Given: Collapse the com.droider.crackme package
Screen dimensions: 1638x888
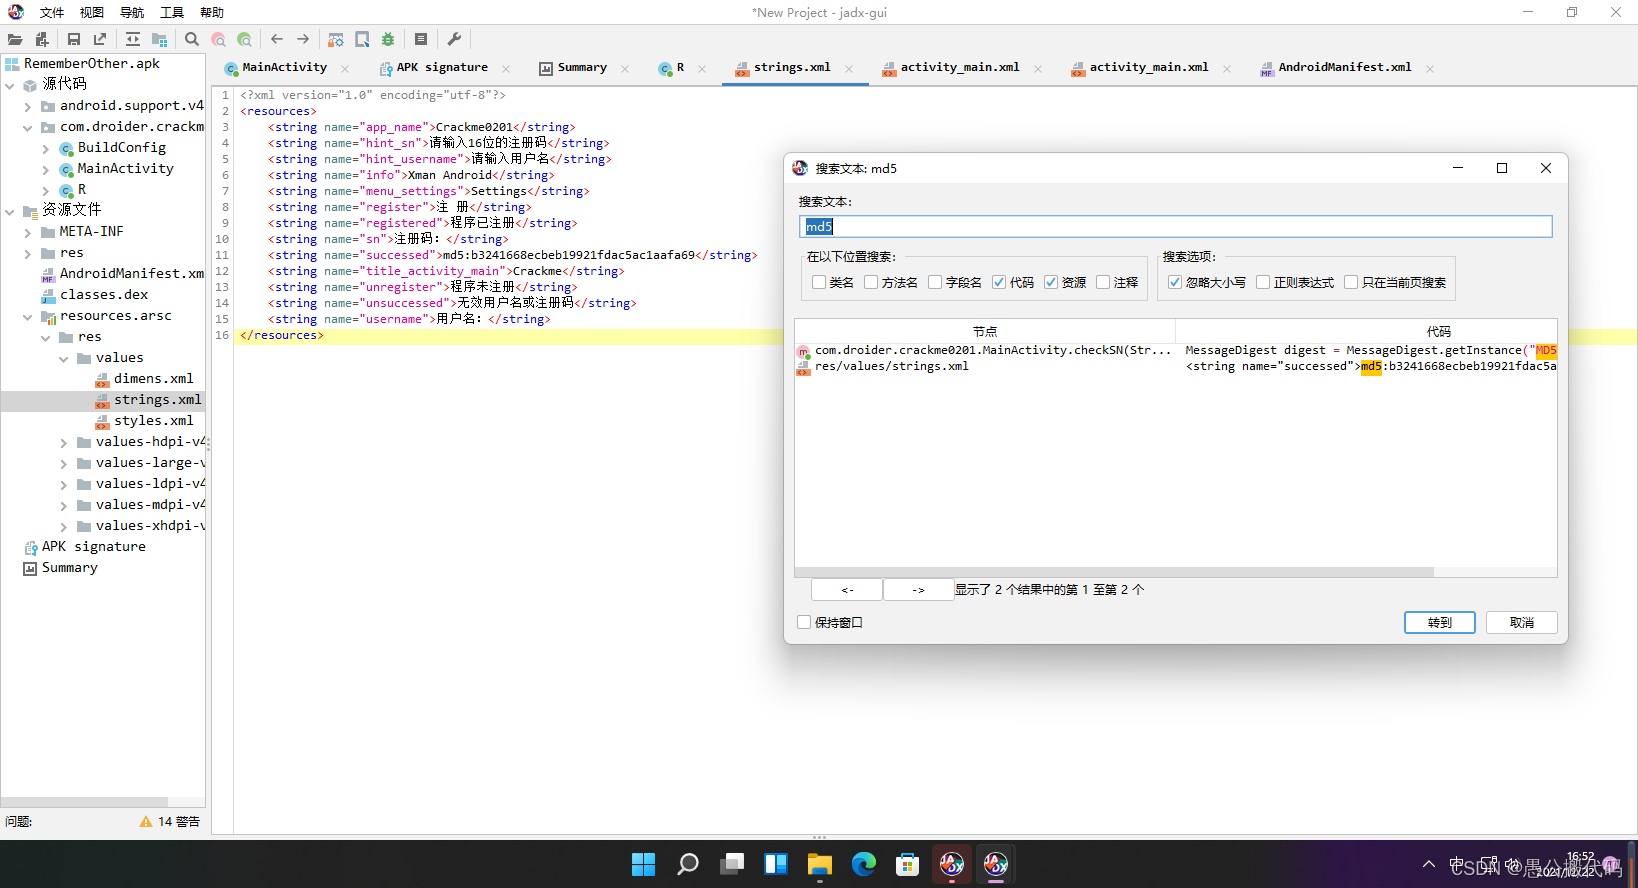Looking at the screenshot, I should pyautogui.click(x=28, y=127).
